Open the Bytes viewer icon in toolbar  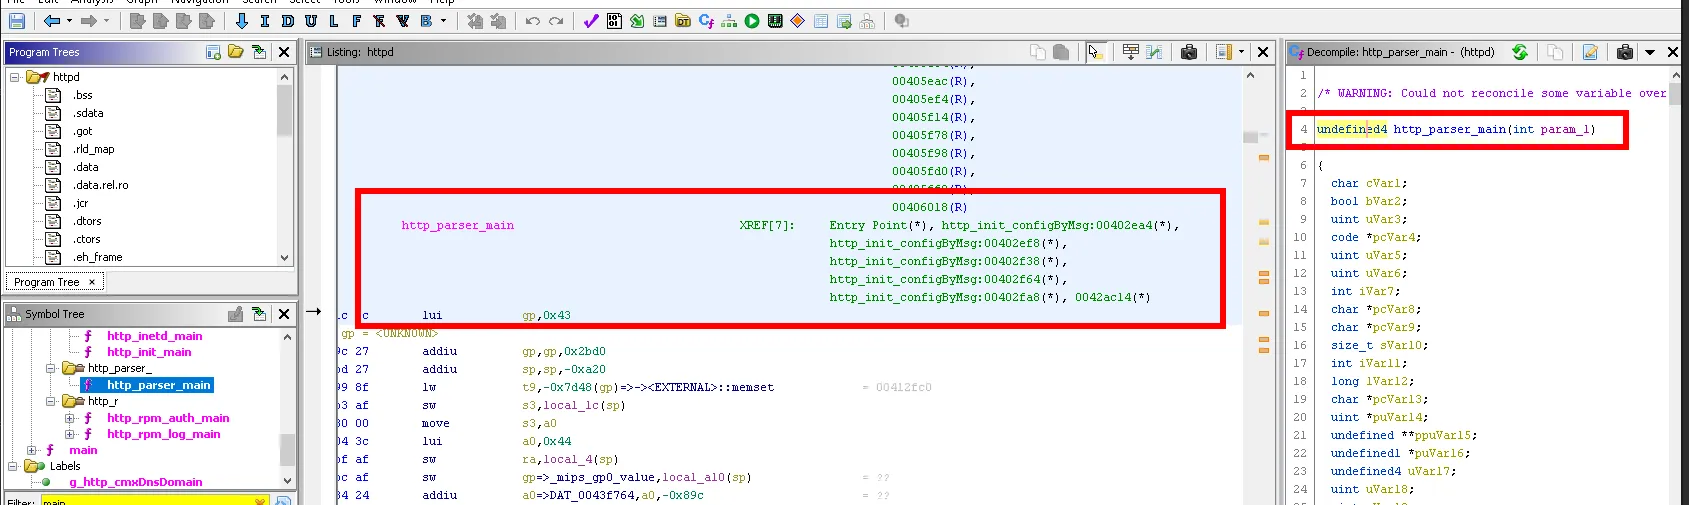614,21
